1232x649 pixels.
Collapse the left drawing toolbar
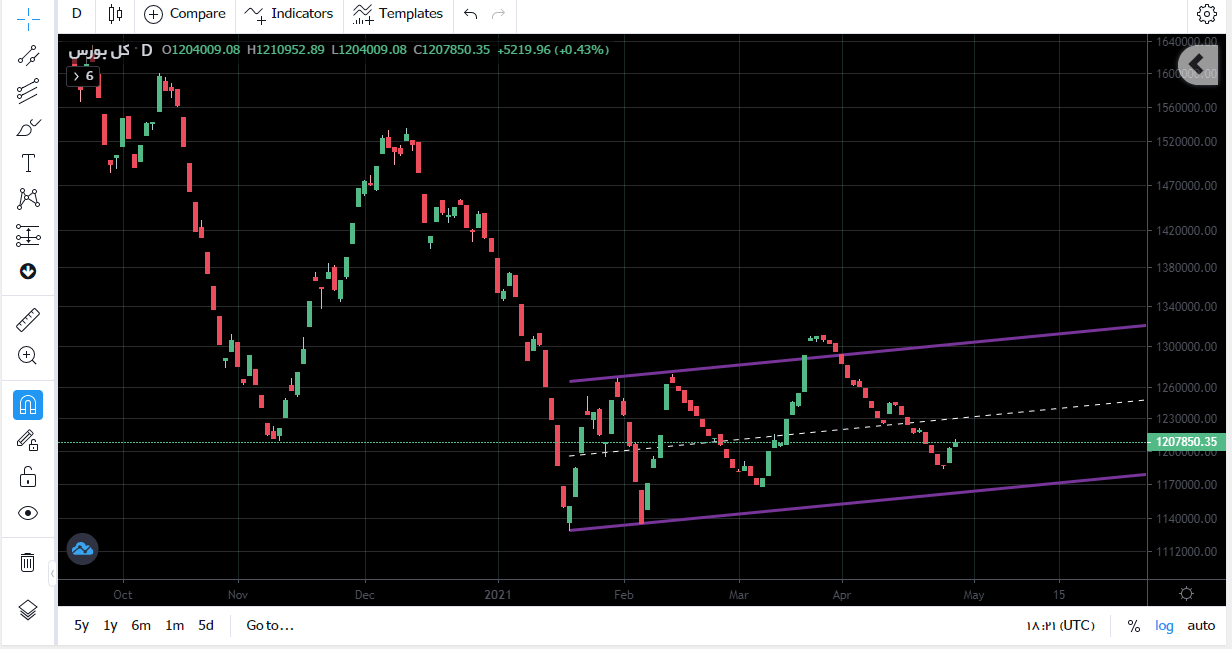[x=52, y=573]
